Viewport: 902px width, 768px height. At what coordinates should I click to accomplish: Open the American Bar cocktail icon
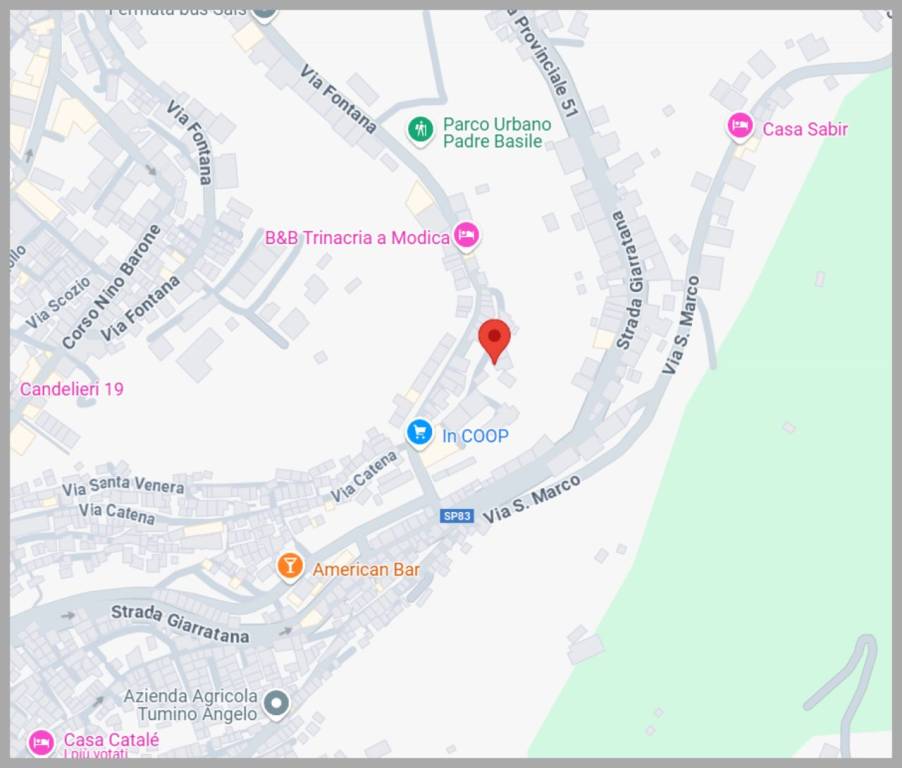290,567
